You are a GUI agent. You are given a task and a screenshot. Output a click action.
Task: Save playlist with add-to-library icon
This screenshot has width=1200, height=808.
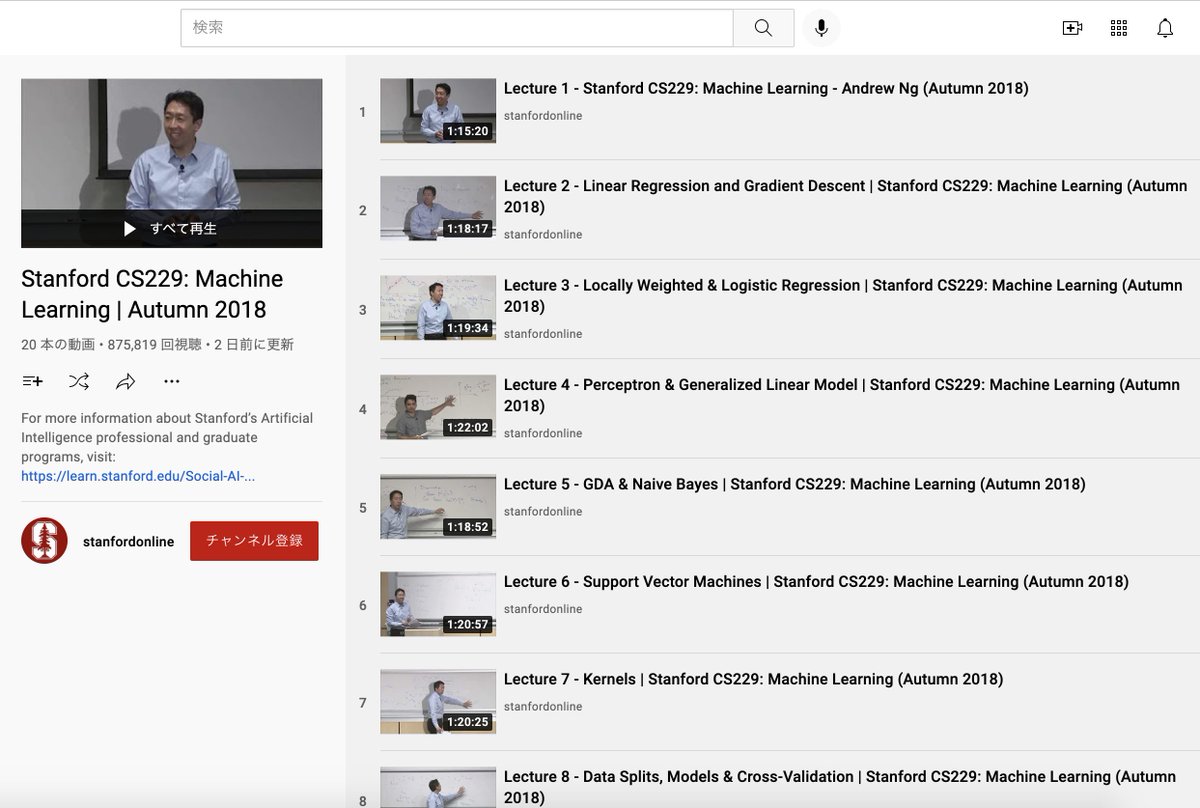32,381
